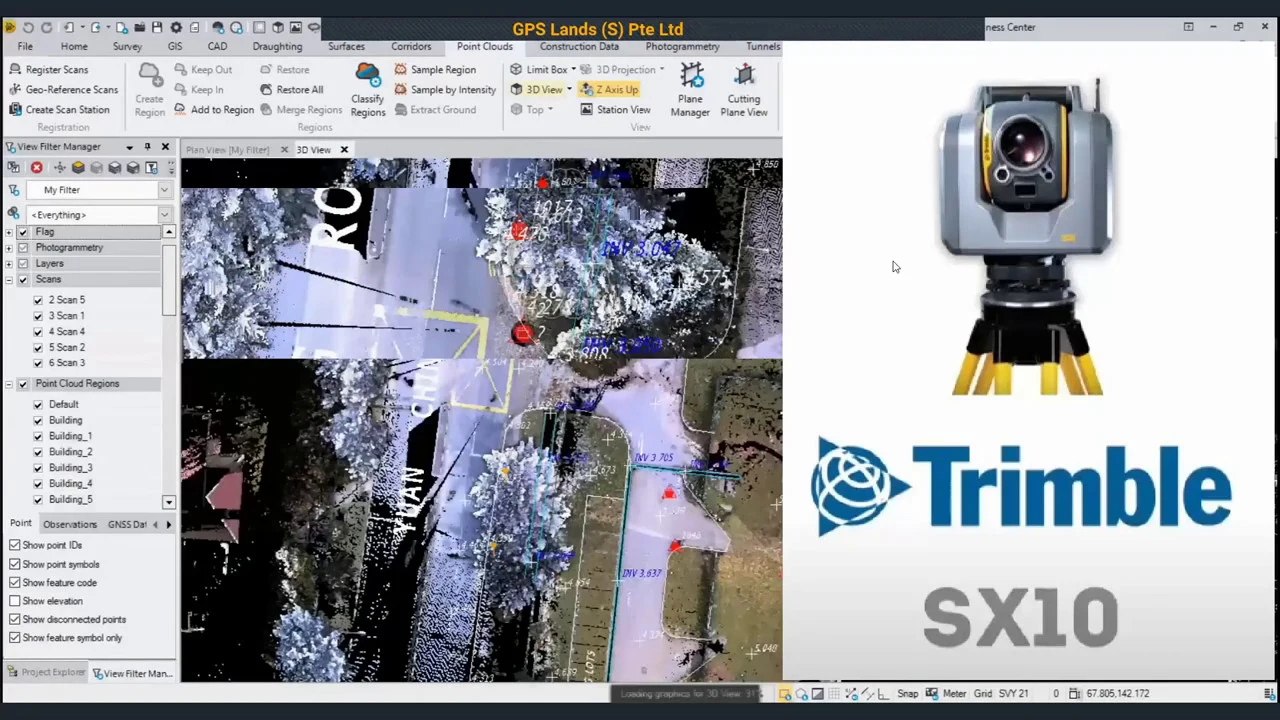Click Meter units in status bar
Image resolution: width=1280 pixels, height=720 pixels.
point(954,694)
